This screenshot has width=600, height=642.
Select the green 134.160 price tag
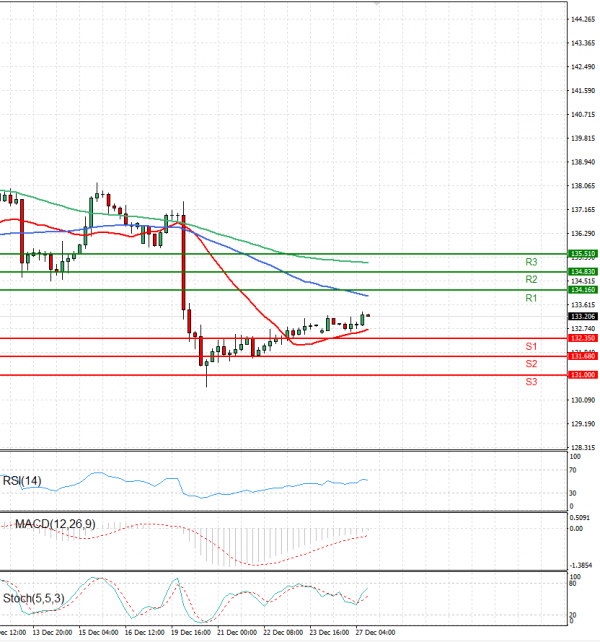pyautogui.click(x=582, y=290)
